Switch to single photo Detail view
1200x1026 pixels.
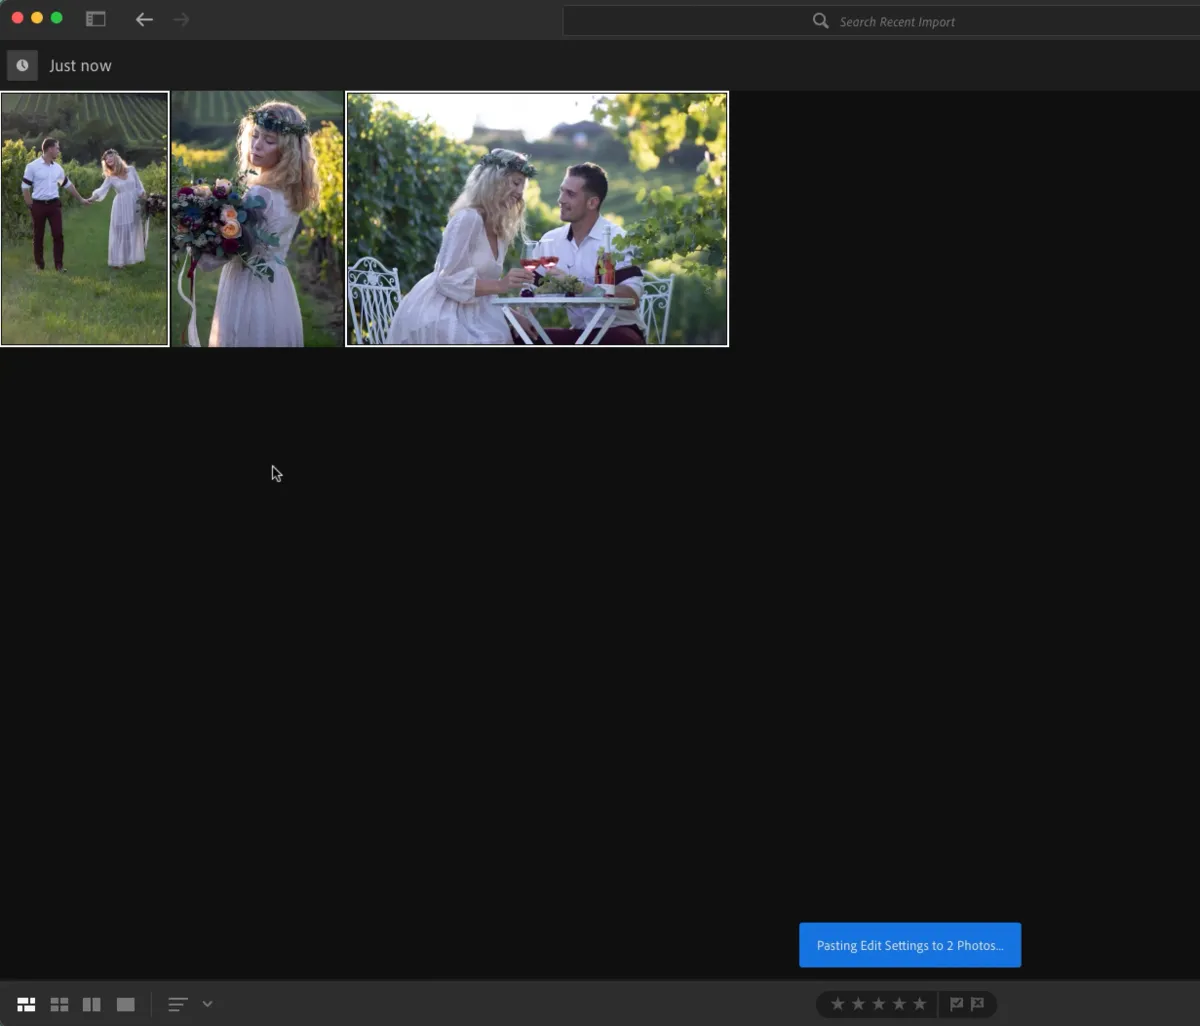[125, 1004]
